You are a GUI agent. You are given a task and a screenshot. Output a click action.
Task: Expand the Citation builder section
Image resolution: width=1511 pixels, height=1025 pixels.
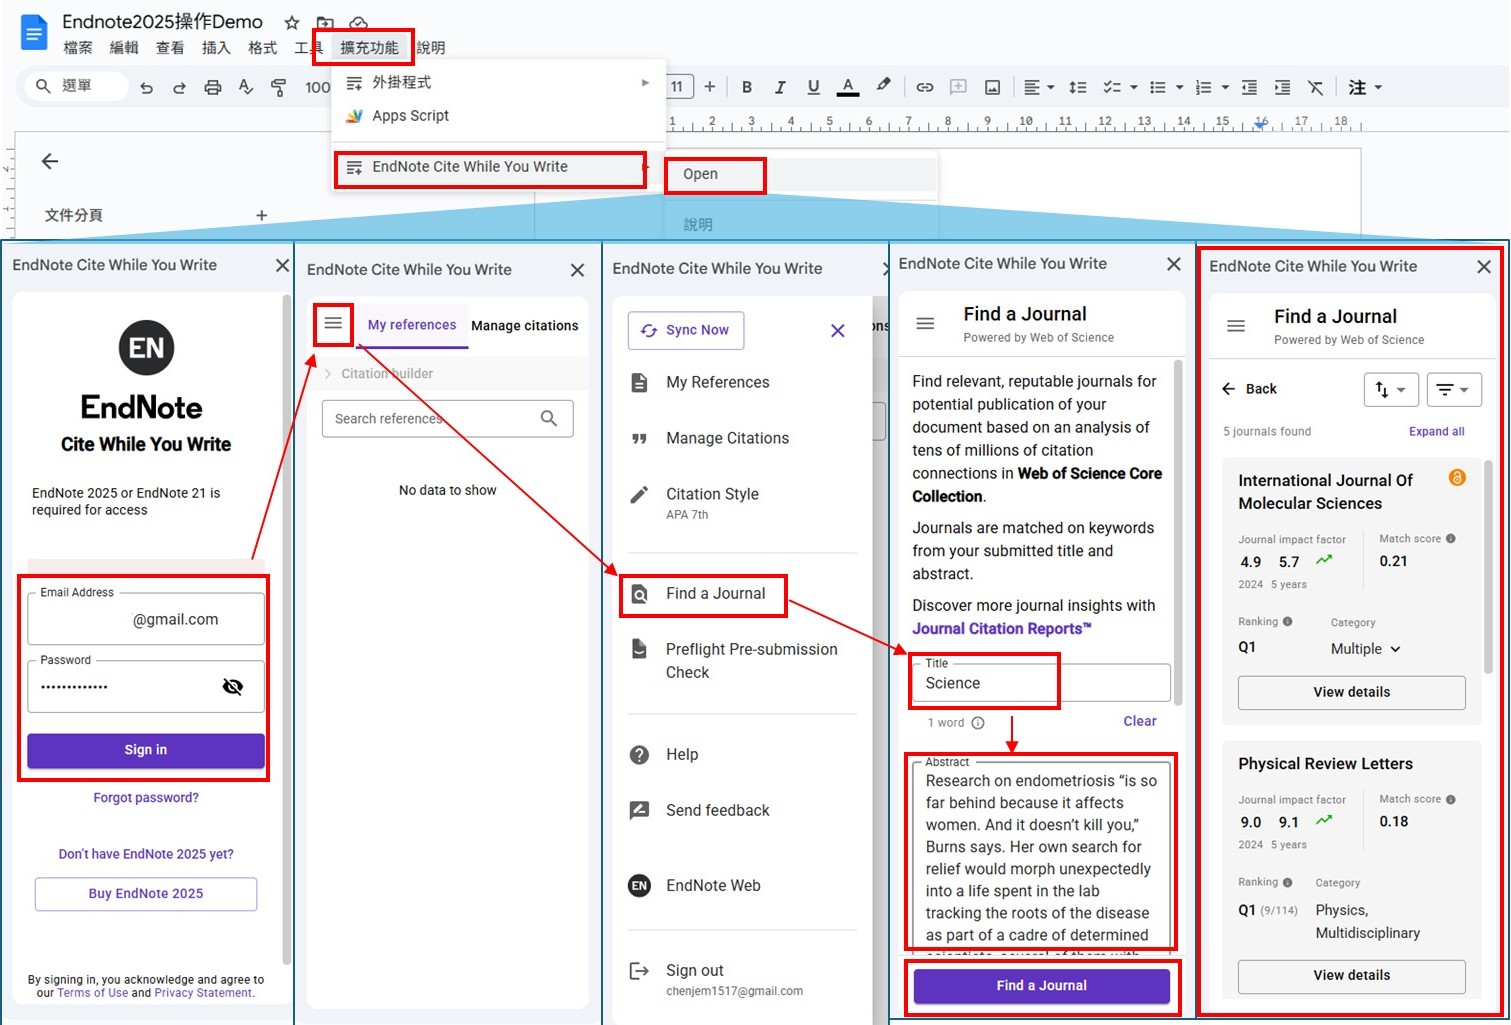(x=329, y=374)
